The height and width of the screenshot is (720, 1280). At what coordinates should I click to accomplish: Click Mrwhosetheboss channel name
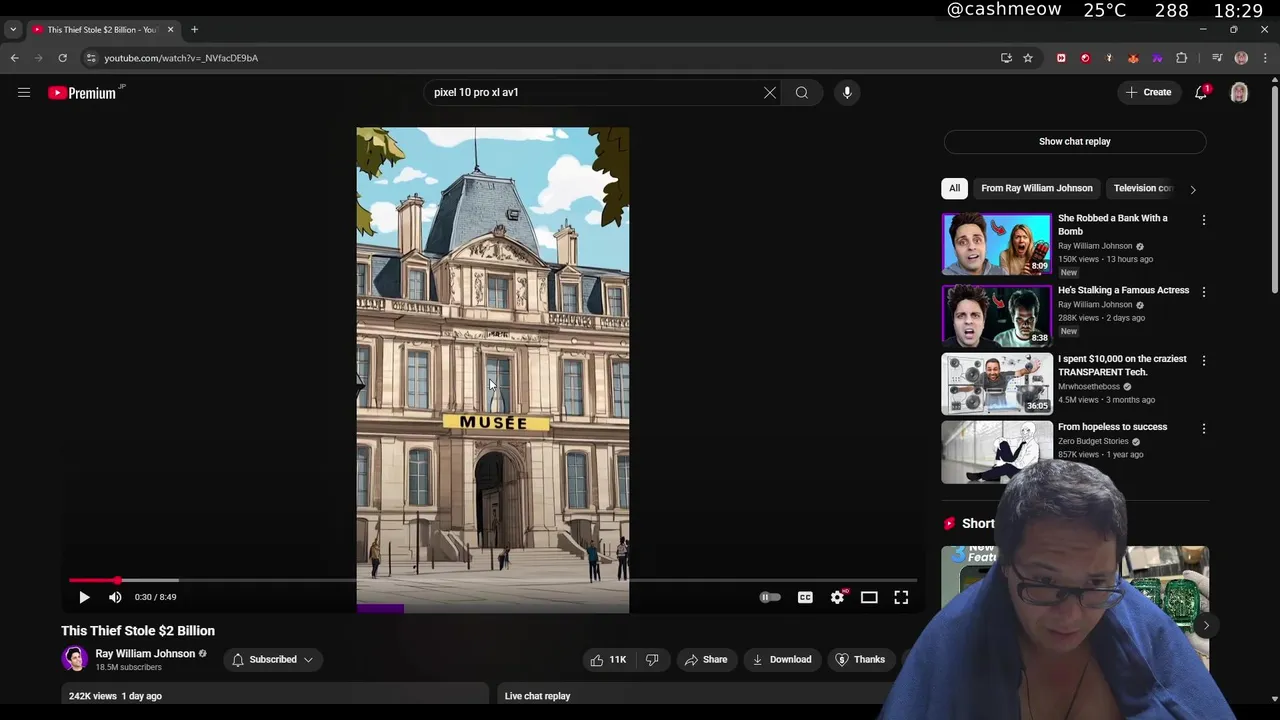tap(1089, 386)
